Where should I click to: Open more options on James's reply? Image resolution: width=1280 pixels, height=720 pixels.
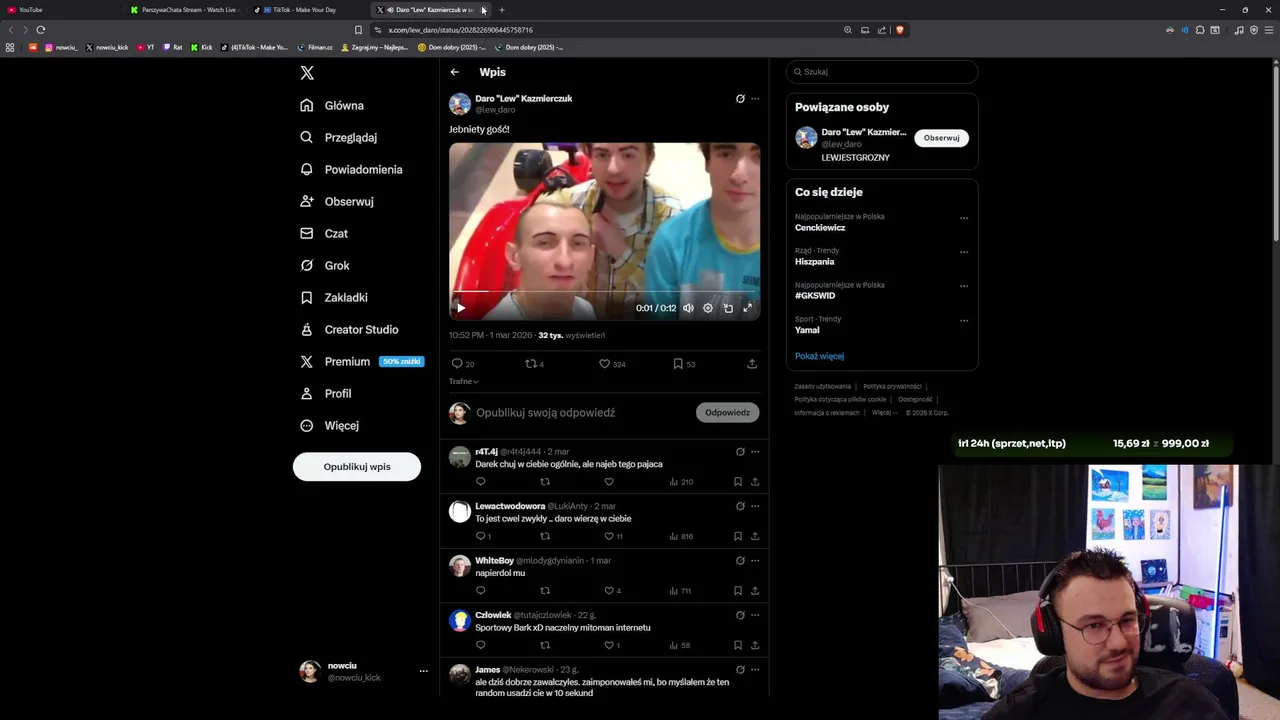click(x=755, y=669)
